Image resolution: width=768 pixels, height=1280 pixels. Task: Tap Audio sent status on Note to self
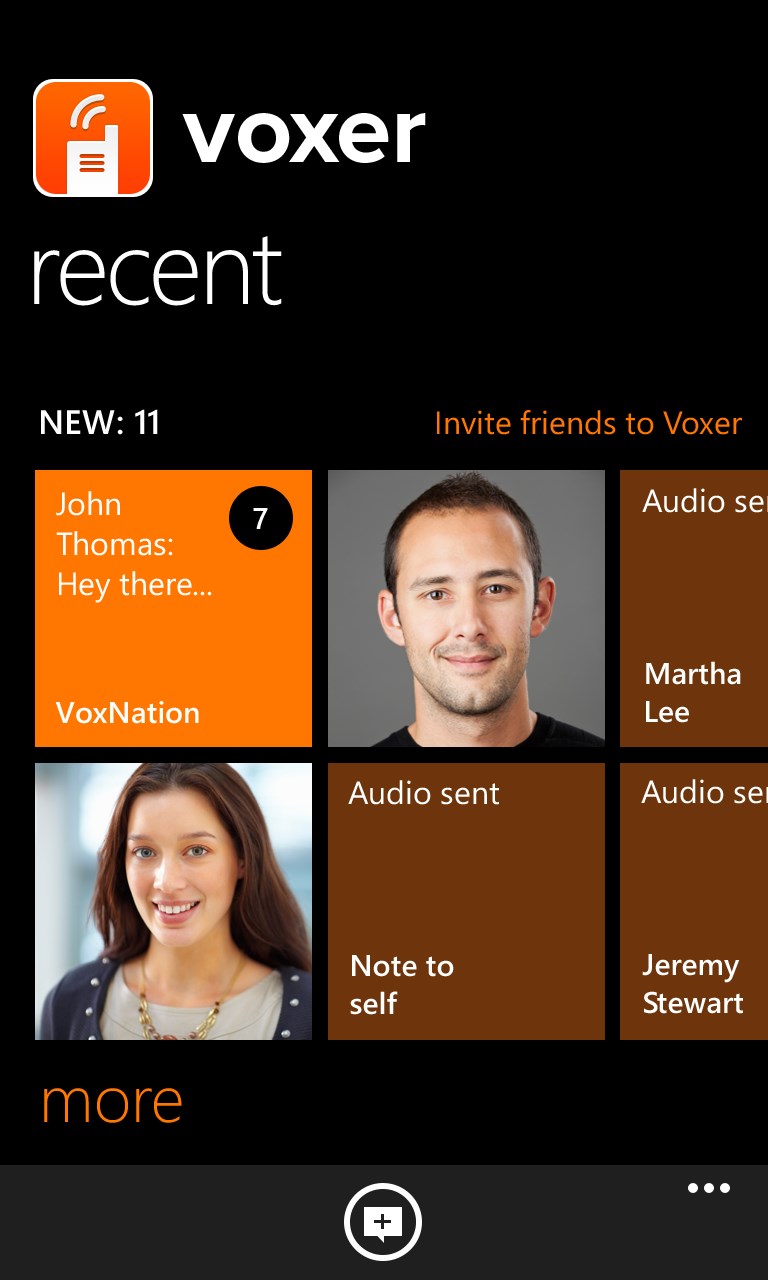click(x=424, y=794)
